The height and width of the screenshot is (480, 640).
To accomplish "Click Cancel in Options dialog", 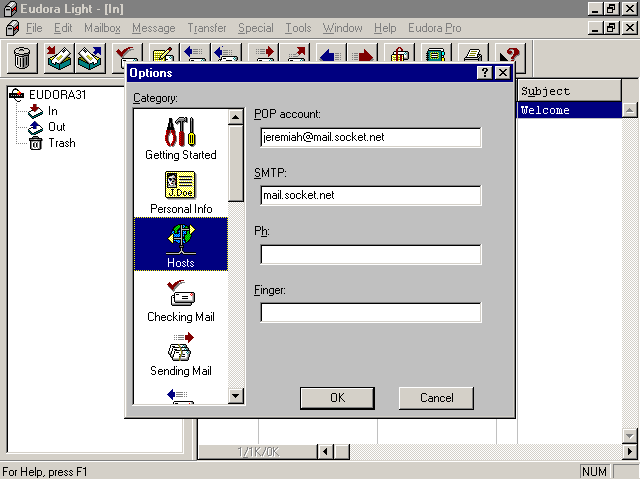I will 436,398.
